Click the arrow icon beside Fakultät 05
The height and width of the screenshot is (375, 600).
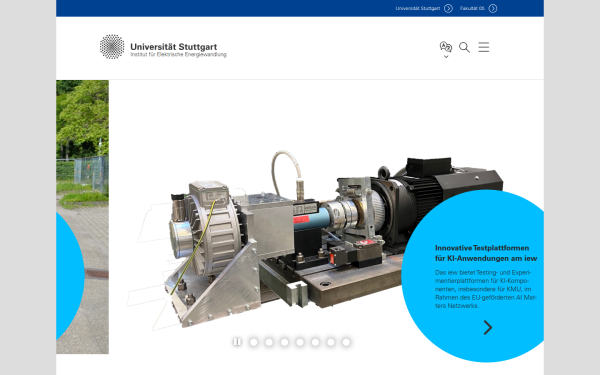(x=493, y=8)
